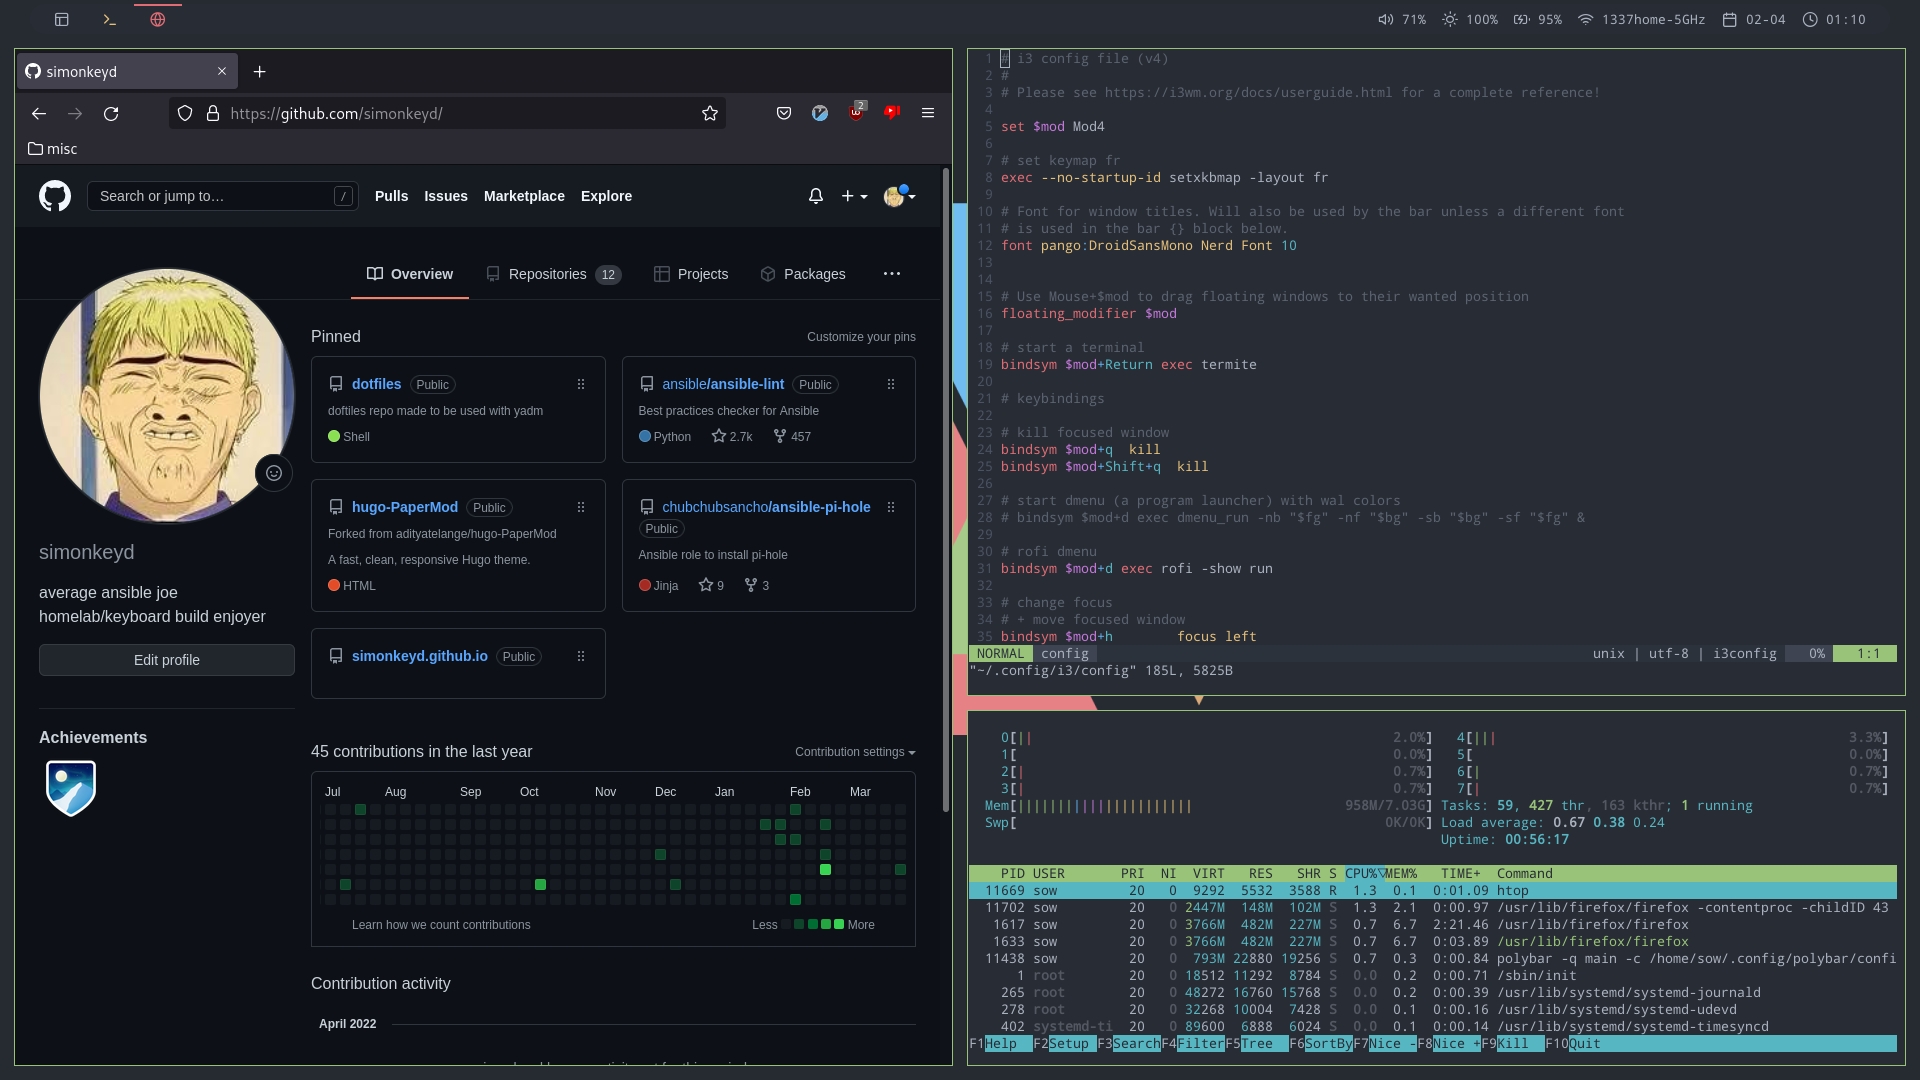
Task: Click the layout workspace icon in bar
Action: [x=61, y=20]
